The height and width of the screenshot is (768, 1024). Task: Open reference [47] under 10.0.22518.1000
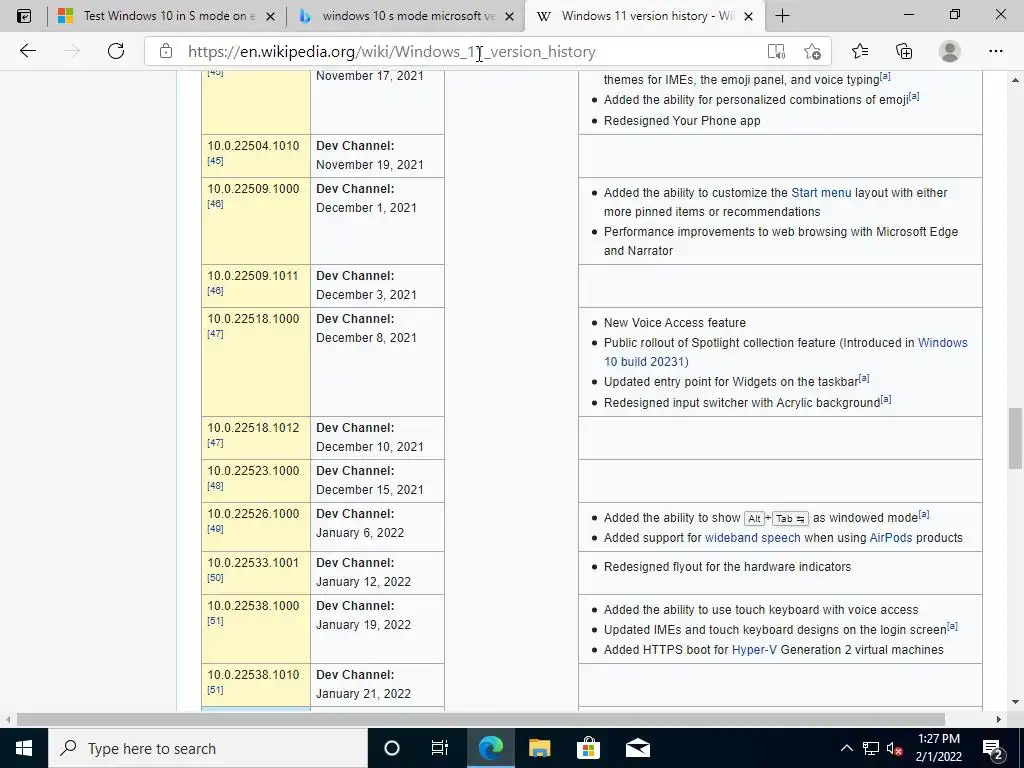pos(216,334)
